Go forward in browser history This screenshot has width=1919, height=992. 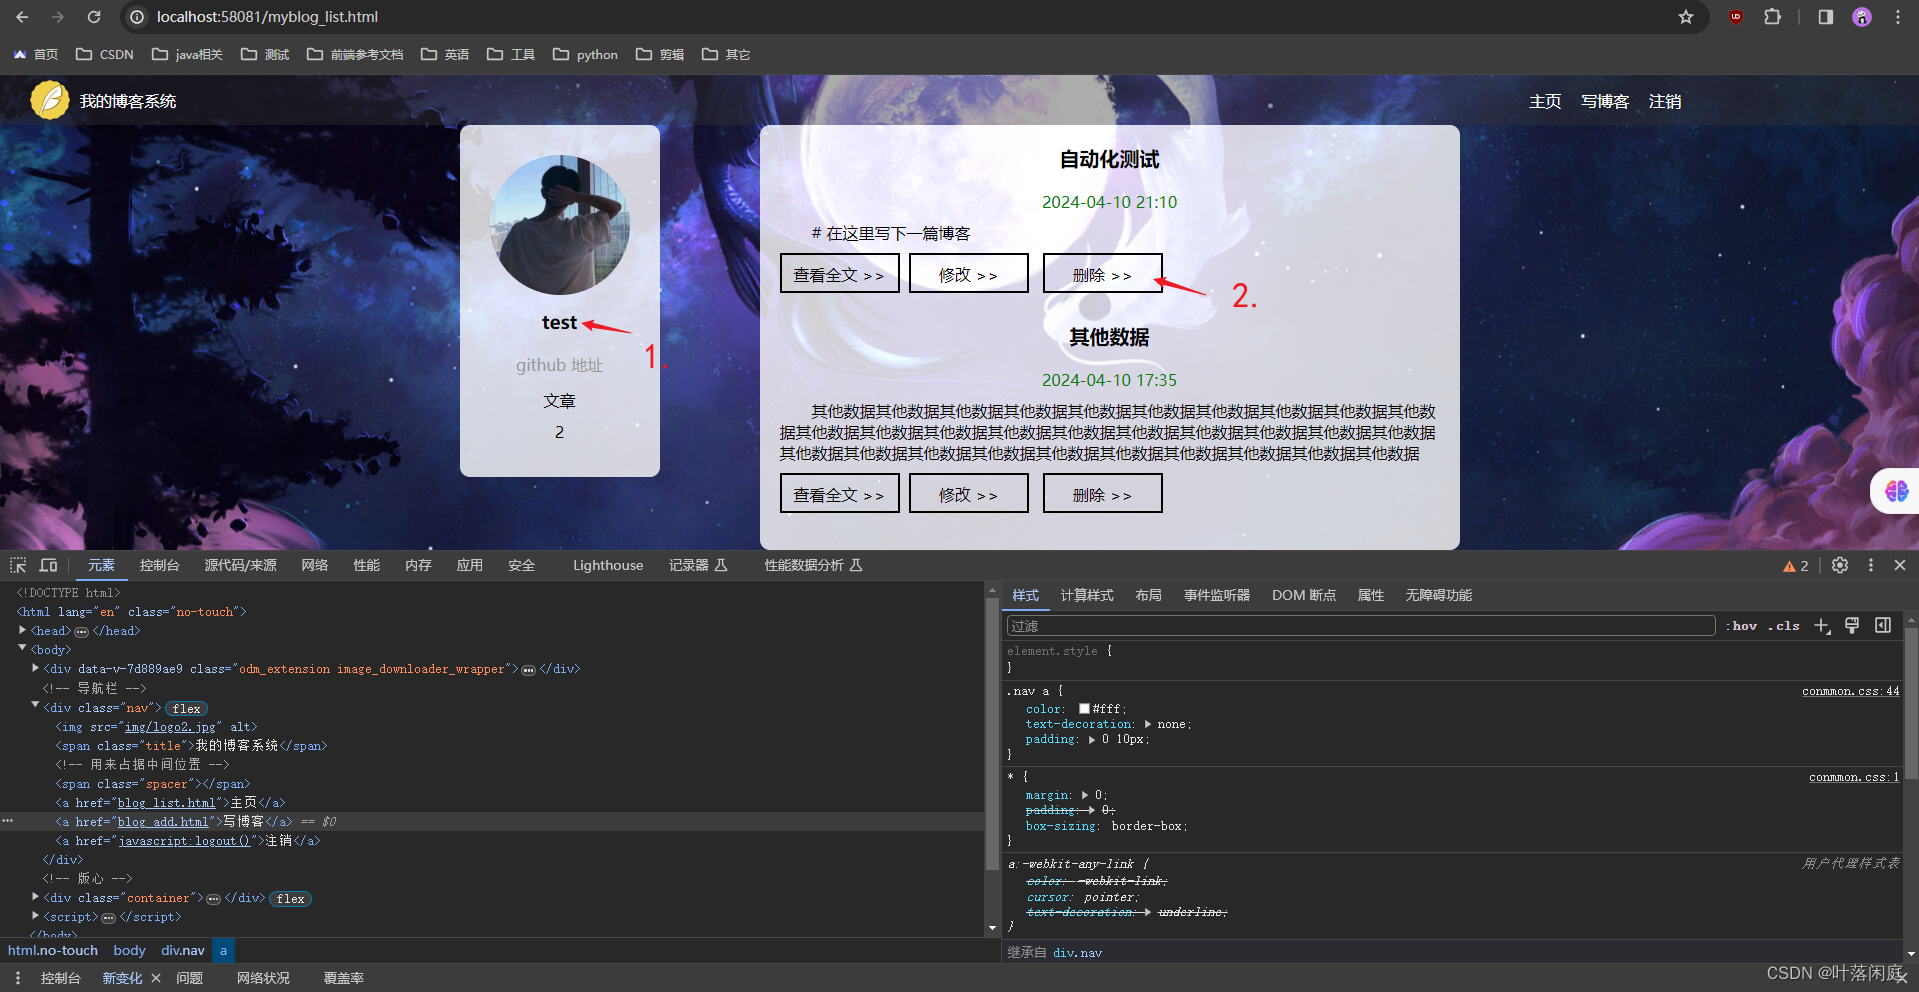coord(58,17)
